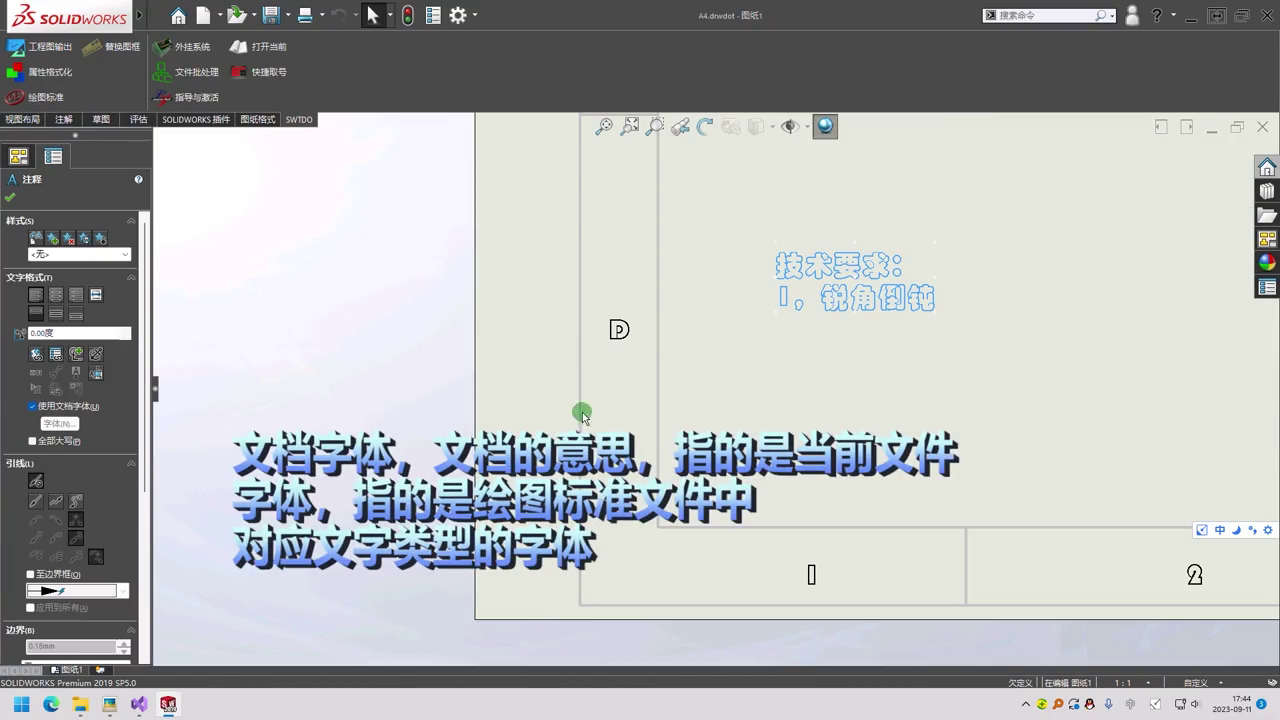1280x720 pixels.
Task: Open the Save dropdown arrow
Action: click(287, 15)
